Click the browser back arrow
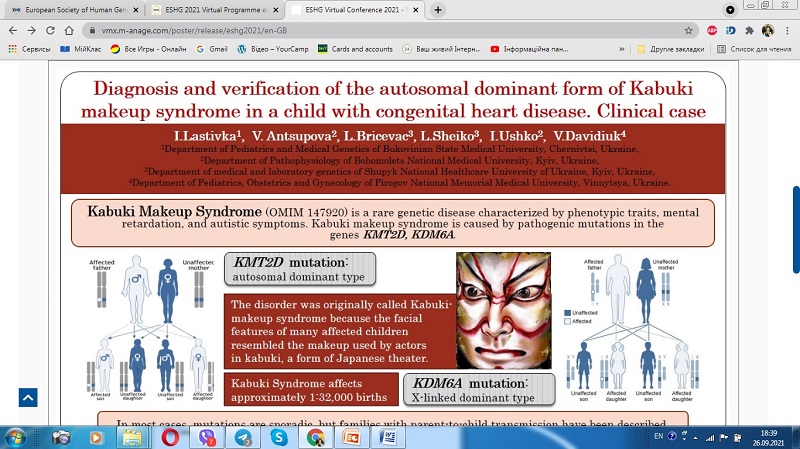The image size is (800, 449). click(13, 30)
